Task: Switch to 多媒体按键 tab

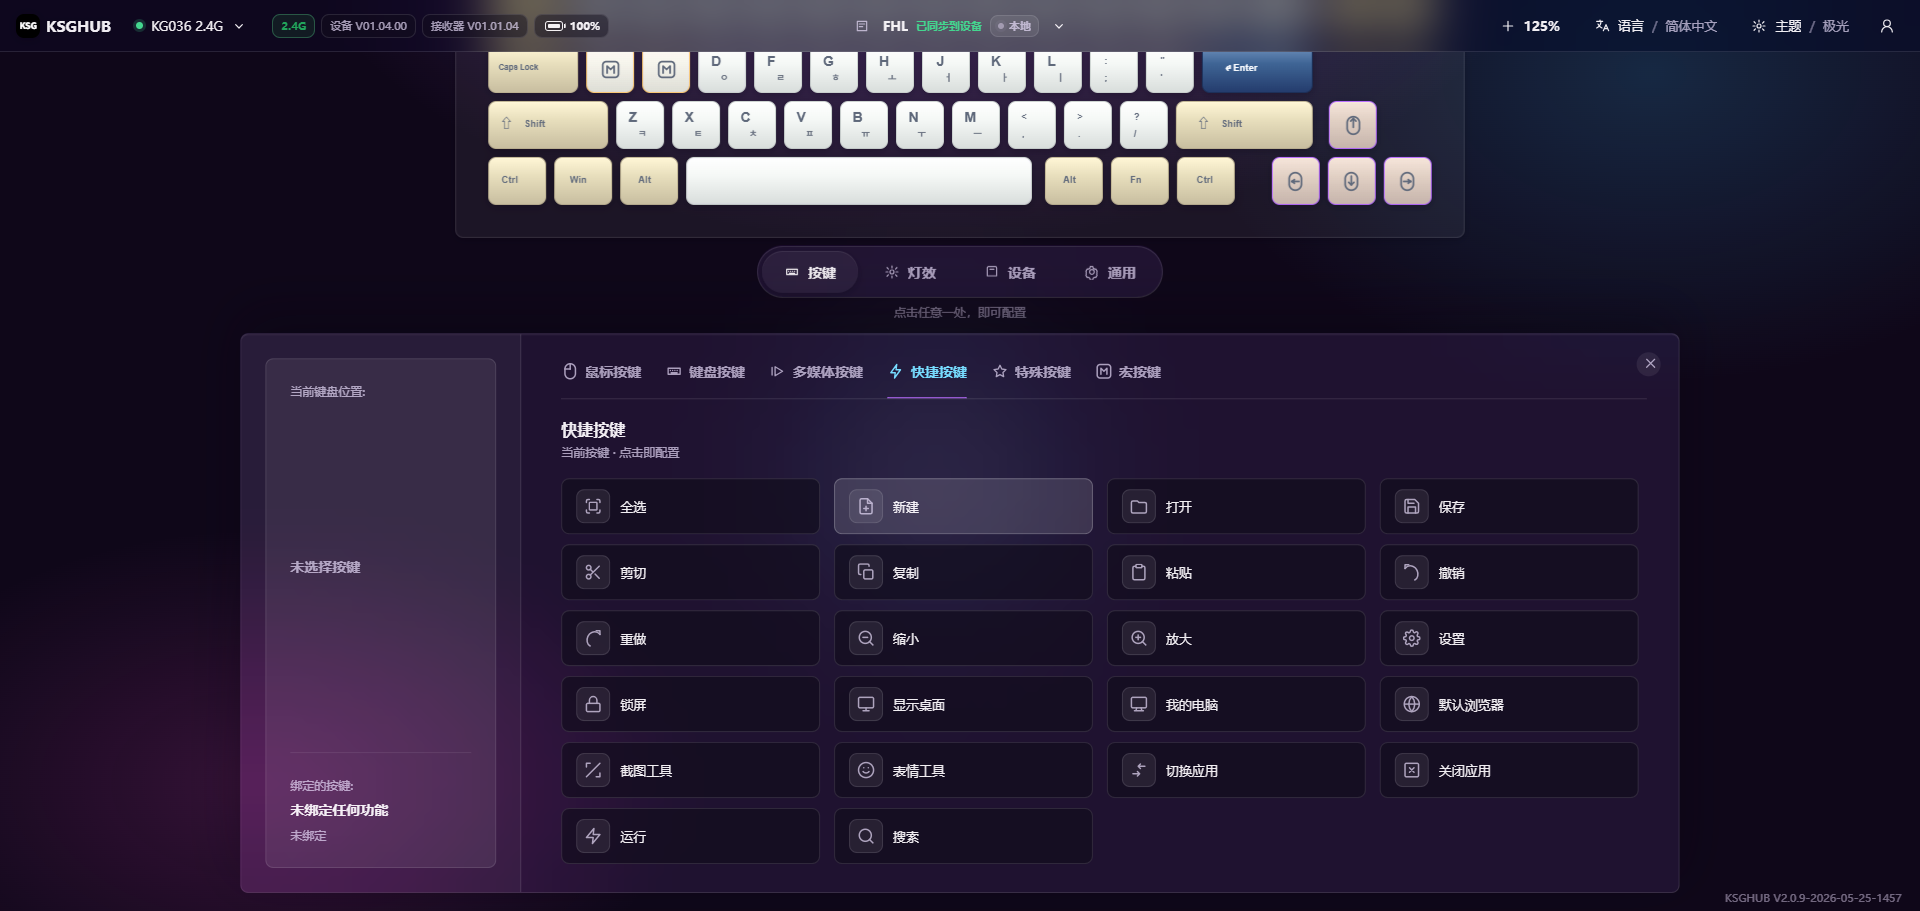Action: (x=816, y=372)
